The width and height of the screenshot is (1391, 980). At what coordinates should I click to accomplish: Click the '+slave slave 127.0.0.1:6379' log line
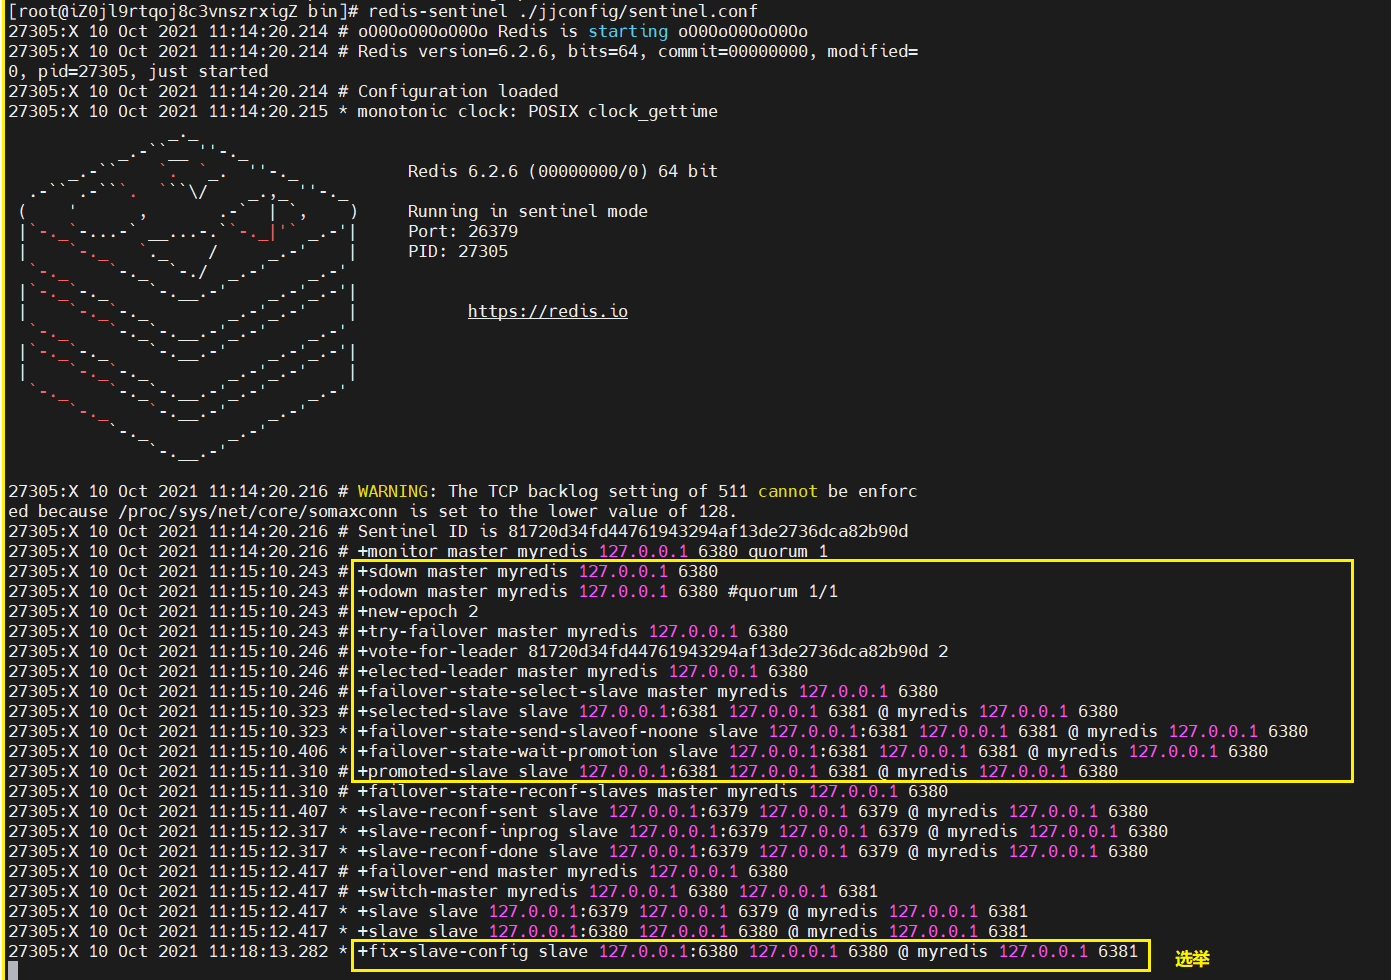(x=693, y=911)
